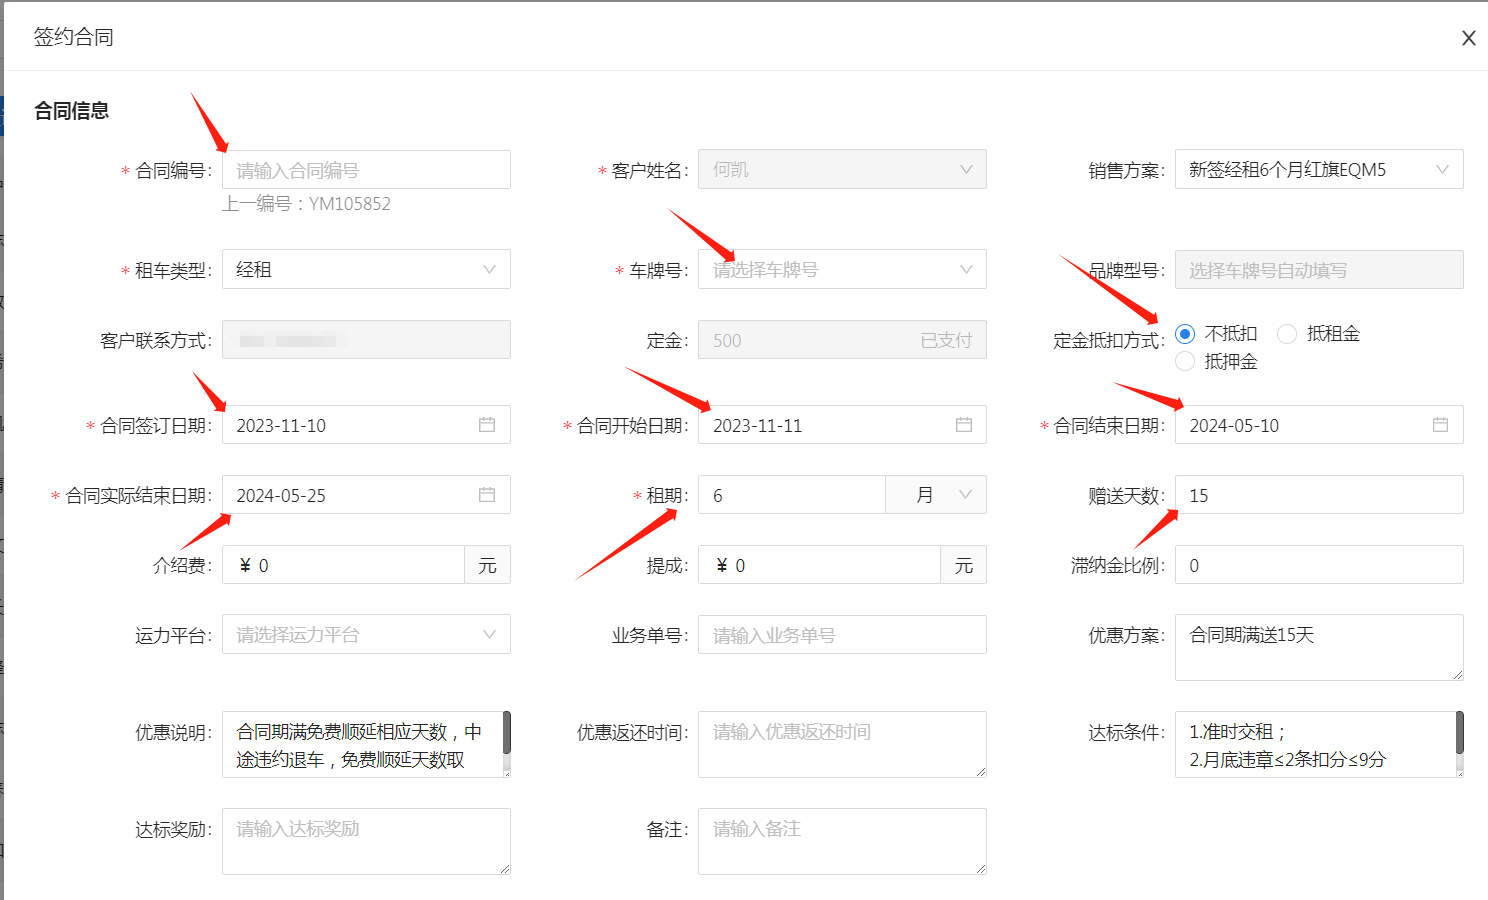Choose the 抵押金 radio option
1488x900 pixels.
1185,362
